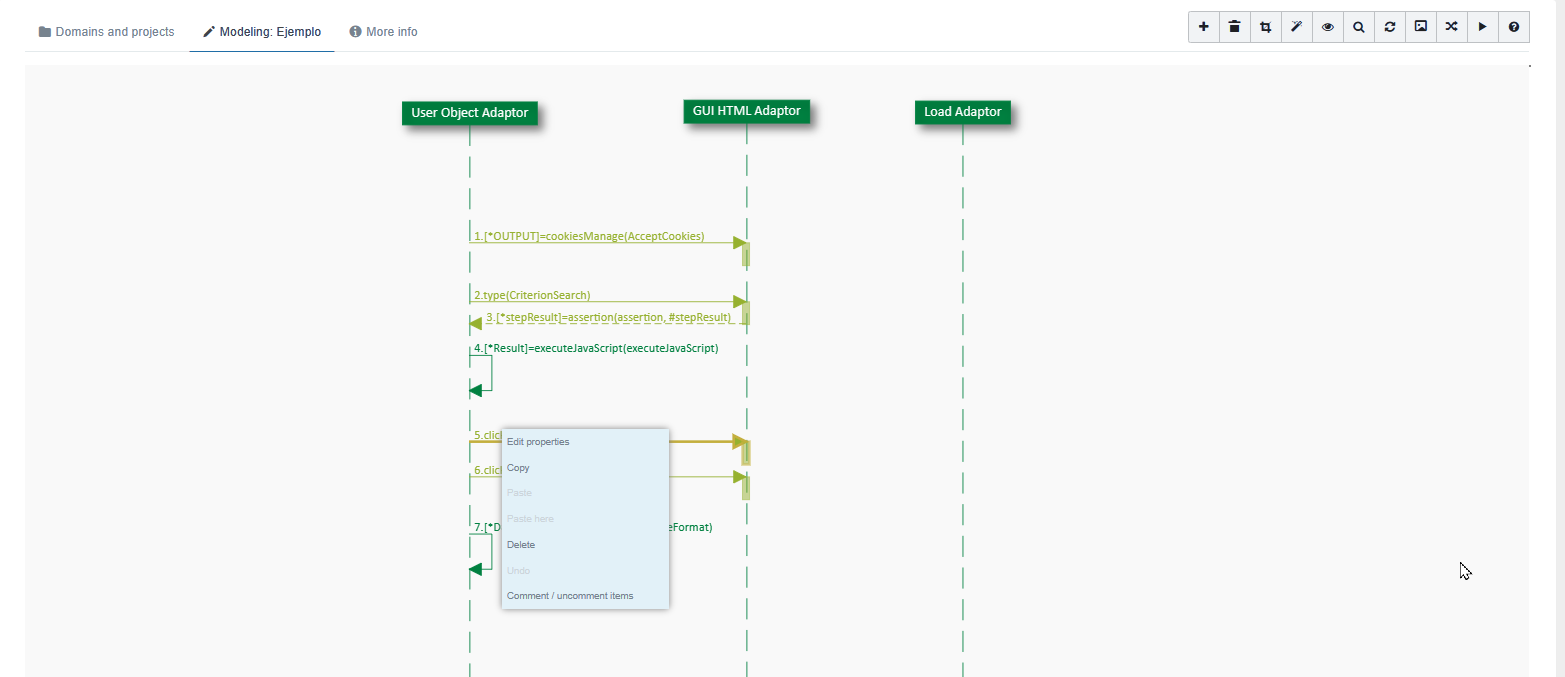Click the plus (add) toolbar icon

point(1203,27)
